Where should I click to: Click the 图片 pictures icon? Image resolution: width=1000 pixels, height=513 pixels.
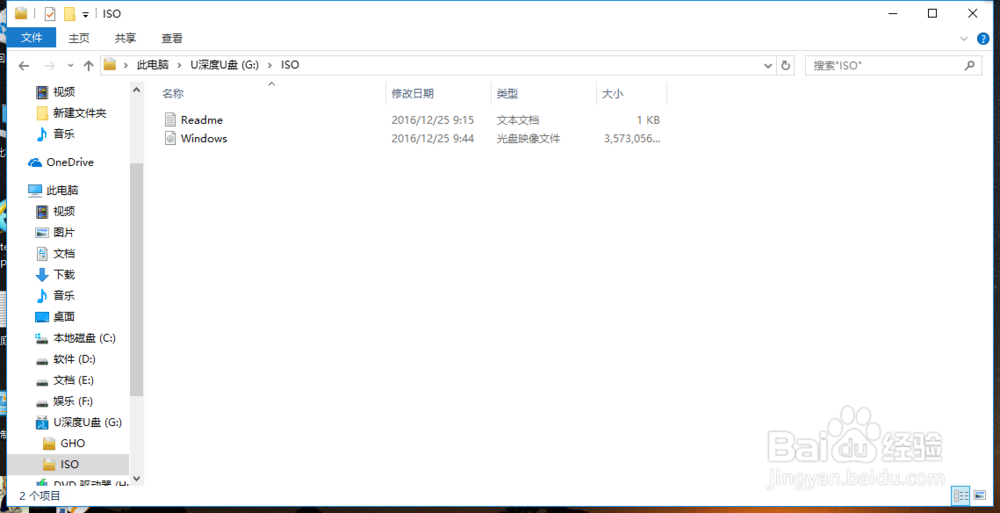pyautogui.click(x=42, y=232)
